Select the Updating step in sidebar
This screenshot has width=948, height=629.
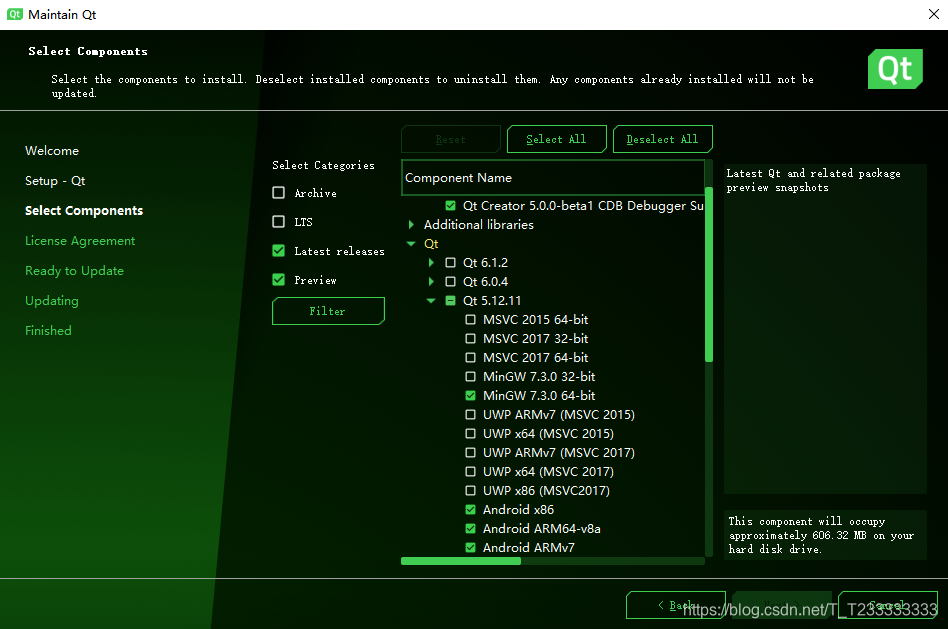52,301
